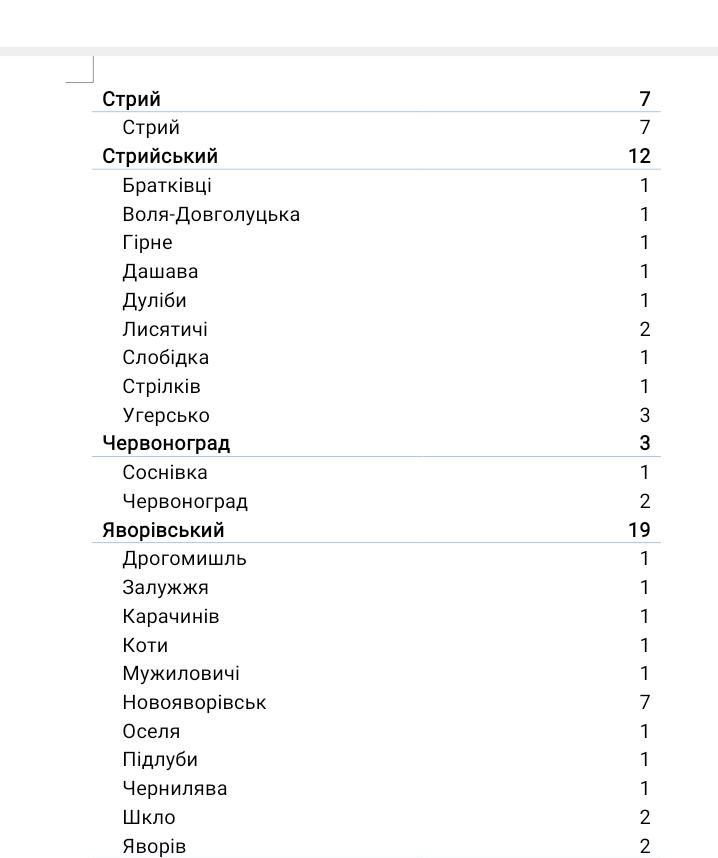718x858 pixels.
Task: Select the Слобідка row
Action: [377, 358]
